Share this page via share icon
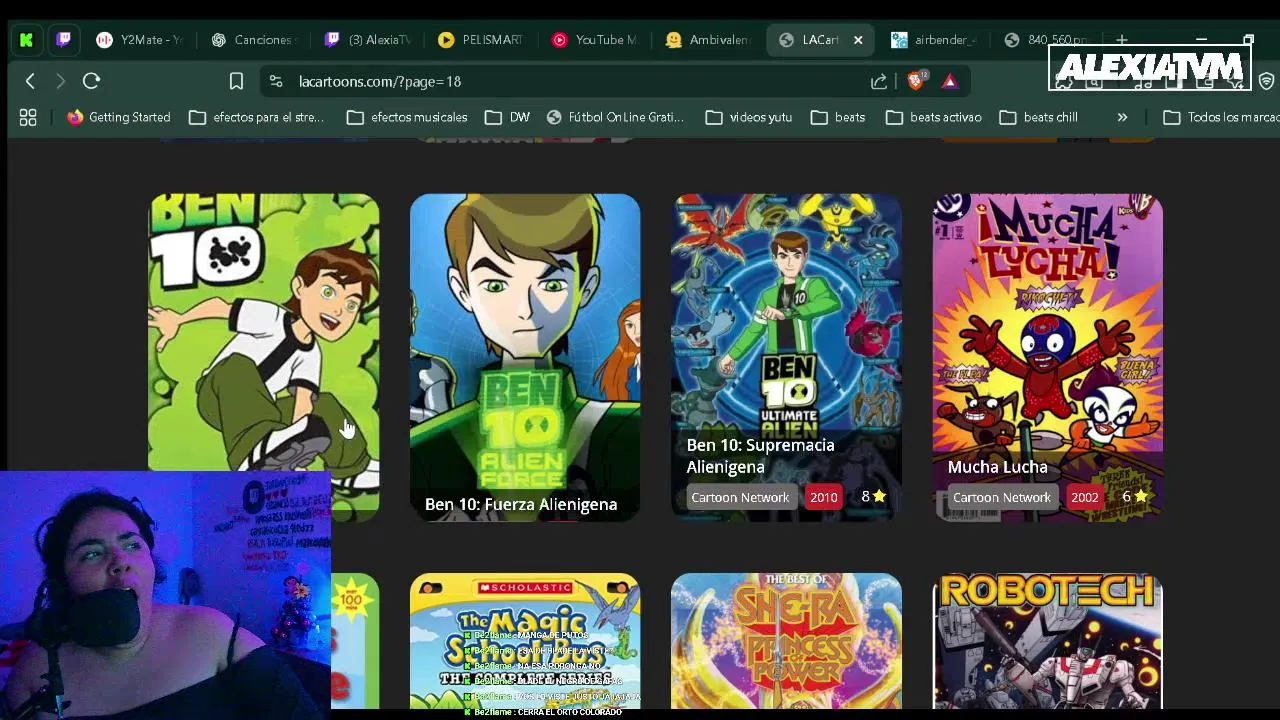 879,81
